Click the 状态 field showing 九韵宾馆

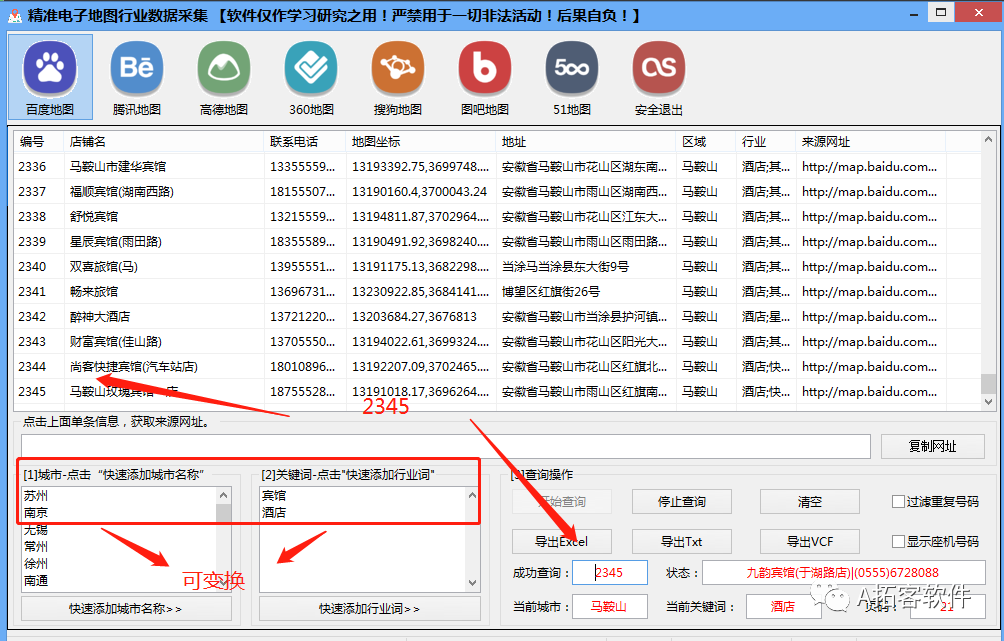coord(843,572)
